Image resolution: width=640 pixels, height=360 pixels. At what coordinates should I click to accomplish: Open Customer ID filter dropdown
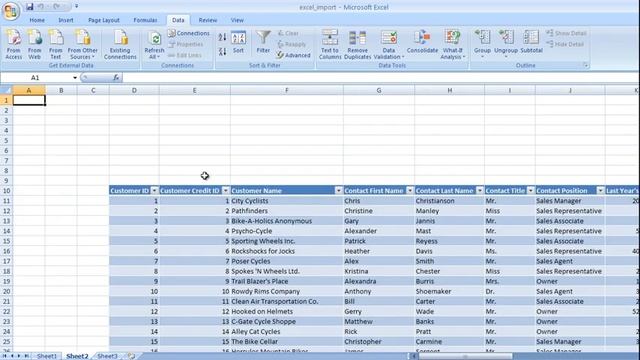154,191
